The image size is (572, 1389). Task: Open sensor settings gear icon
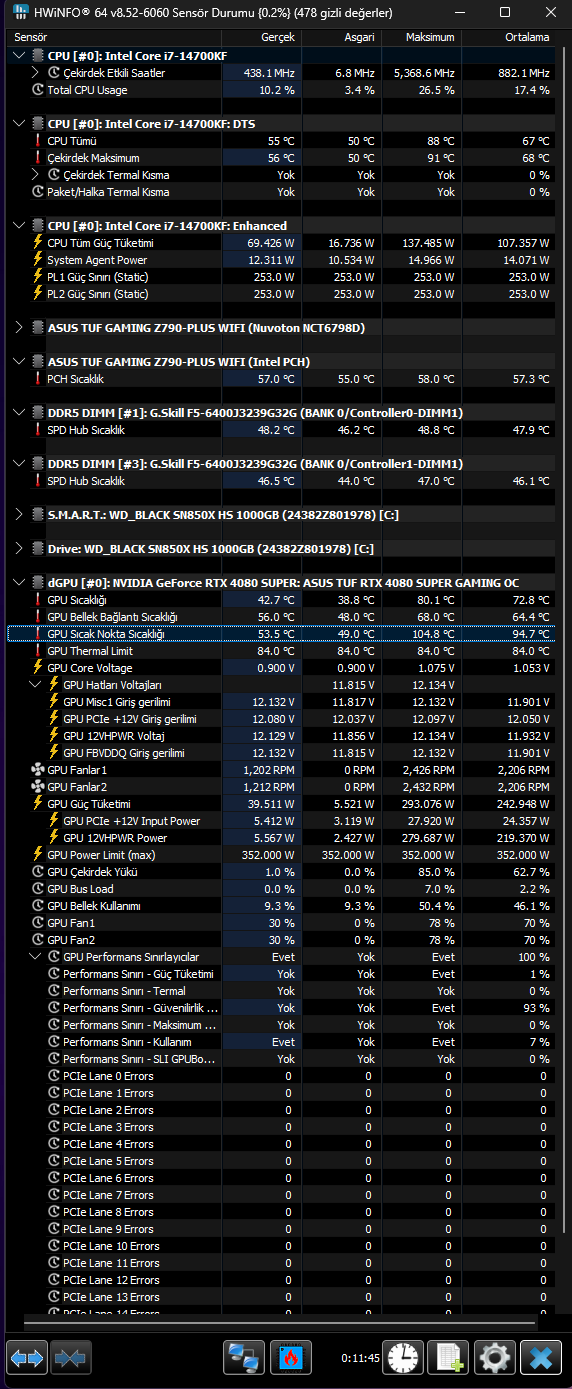494,1357
